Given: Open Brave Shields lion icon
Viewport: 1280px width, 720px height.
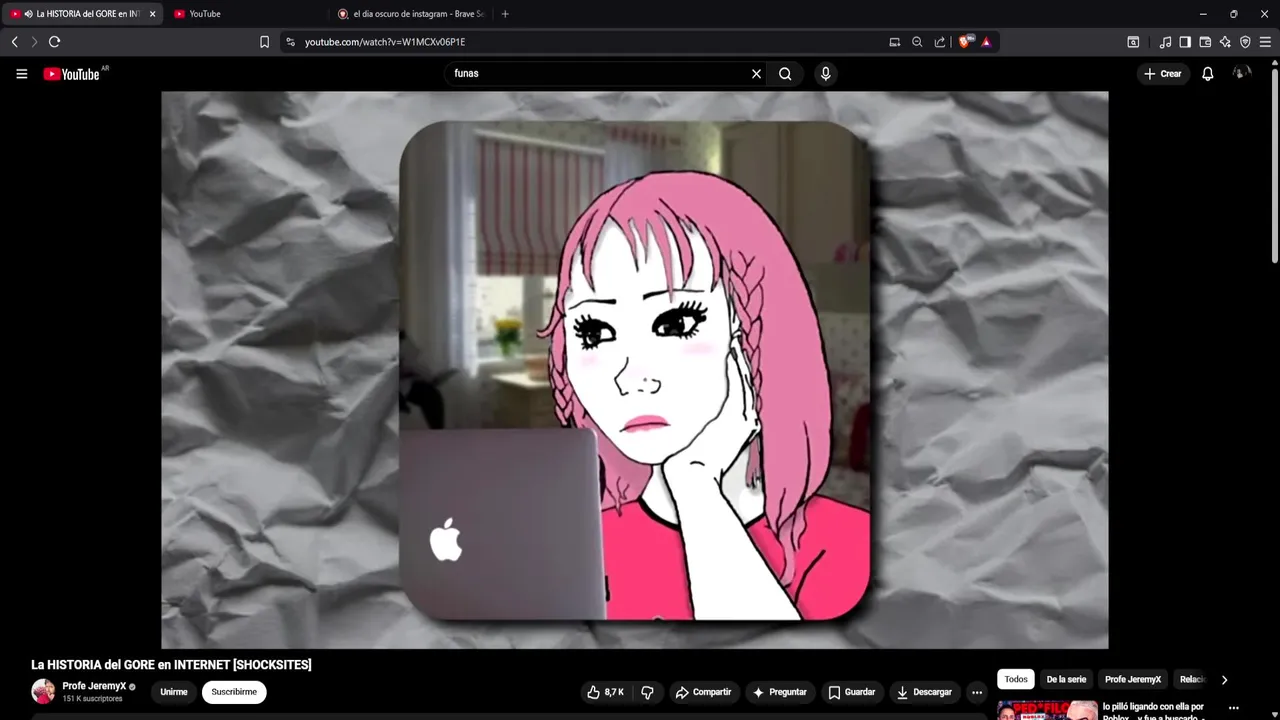Looking at the screenshot, I should [x=965, y=42].
